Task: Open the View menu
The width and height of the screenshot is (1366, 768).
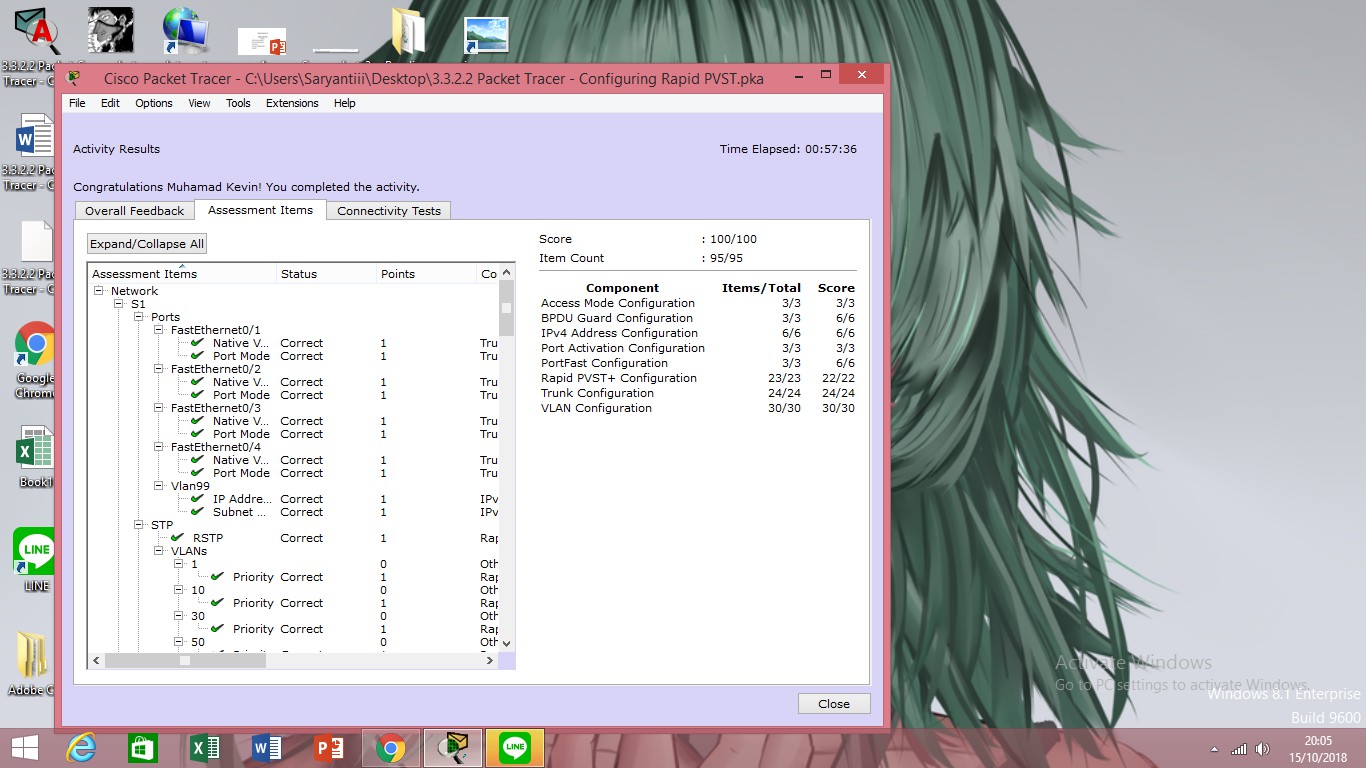Action: point(199,103)
